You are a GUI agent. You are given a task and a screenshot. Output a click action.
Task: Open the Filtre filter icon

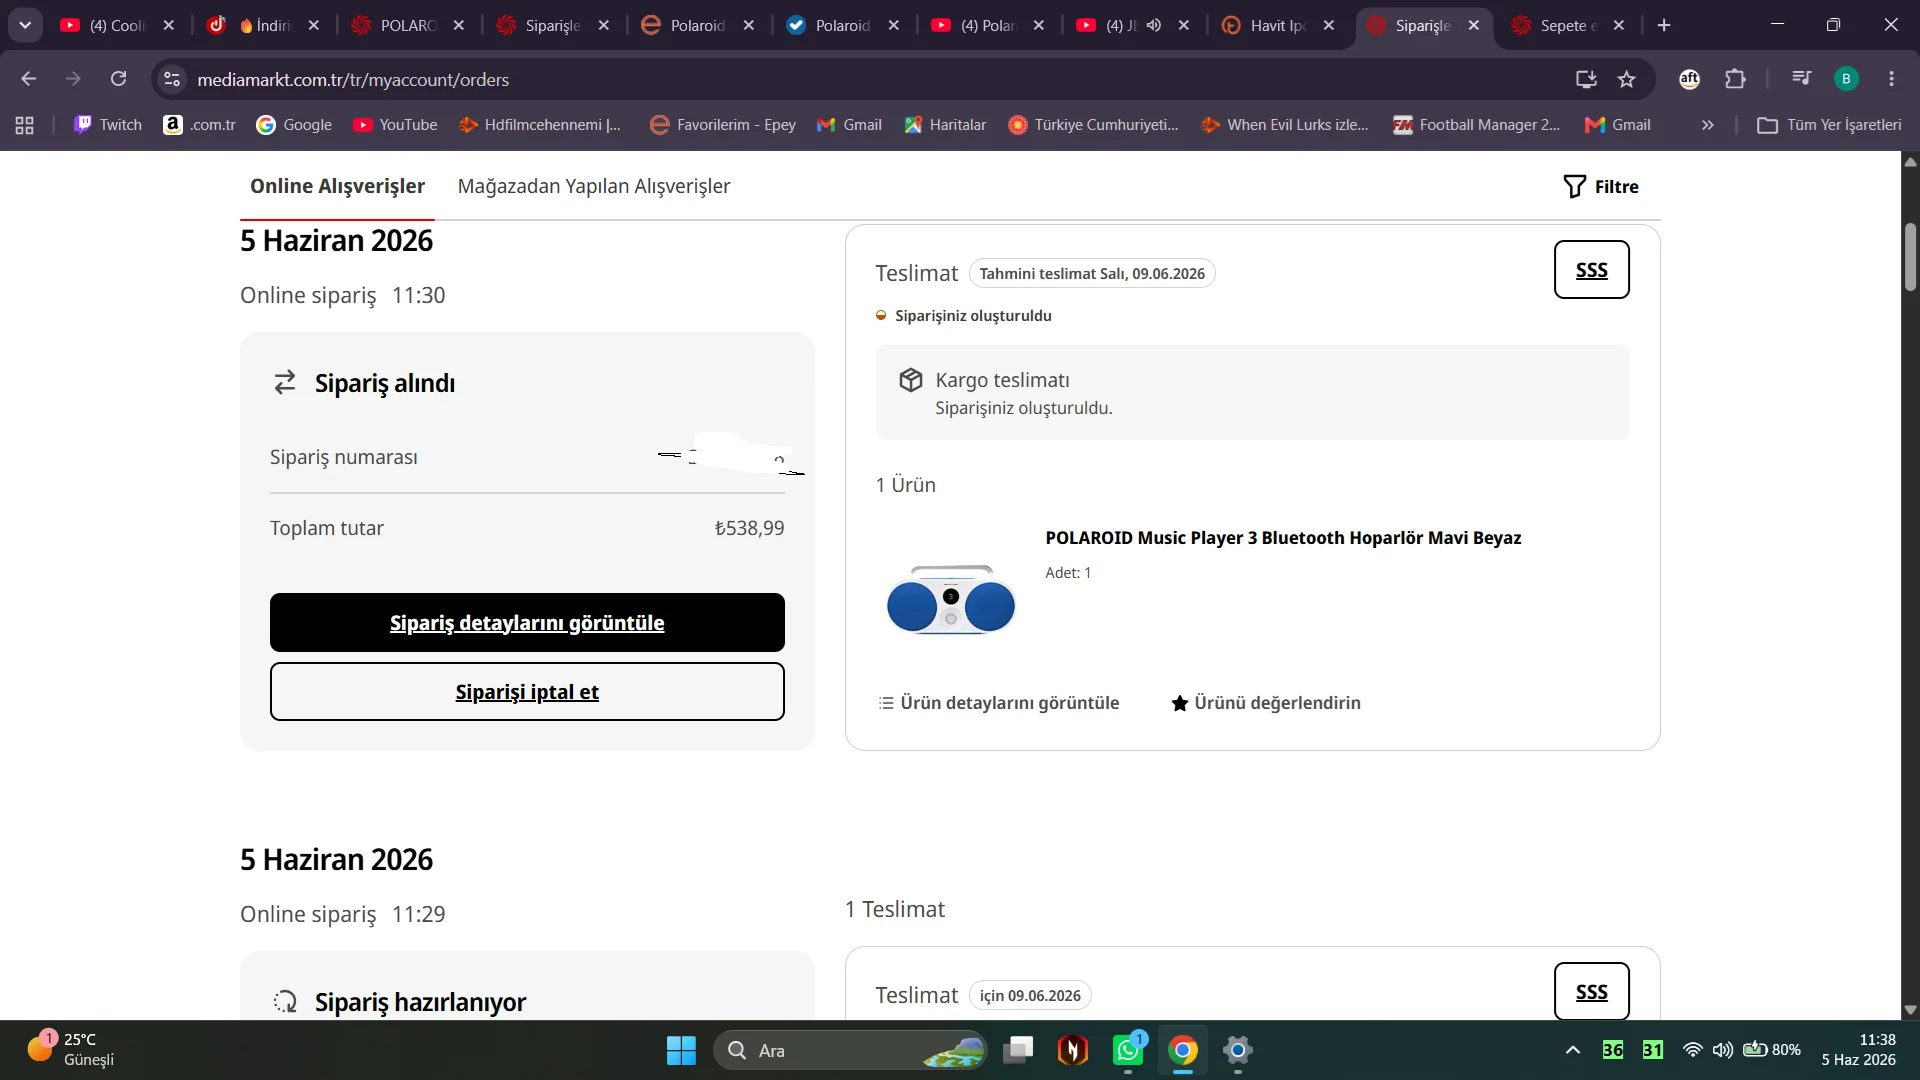click(x=1575, y=187)
